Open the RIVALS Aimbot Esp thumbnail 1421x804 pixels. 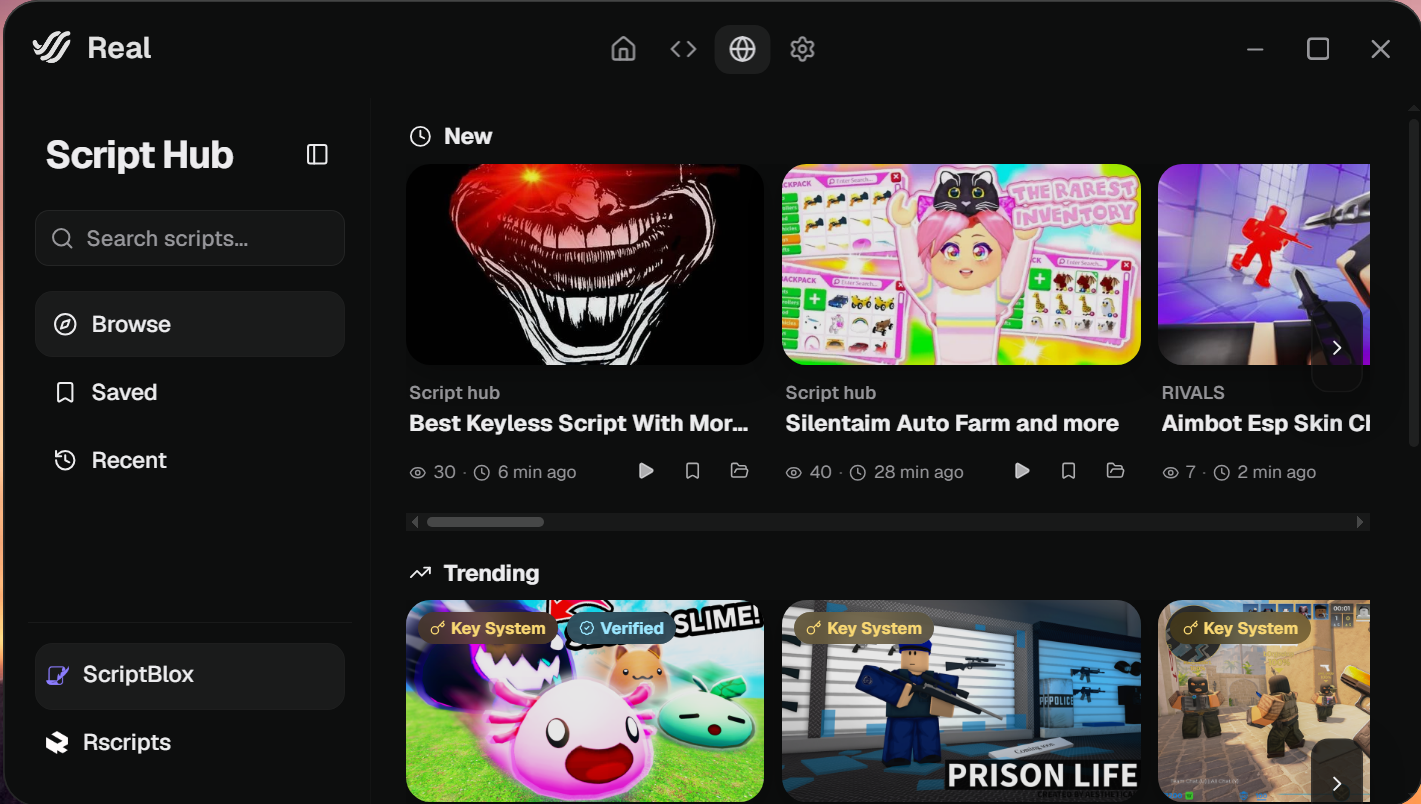point(1264,264)
